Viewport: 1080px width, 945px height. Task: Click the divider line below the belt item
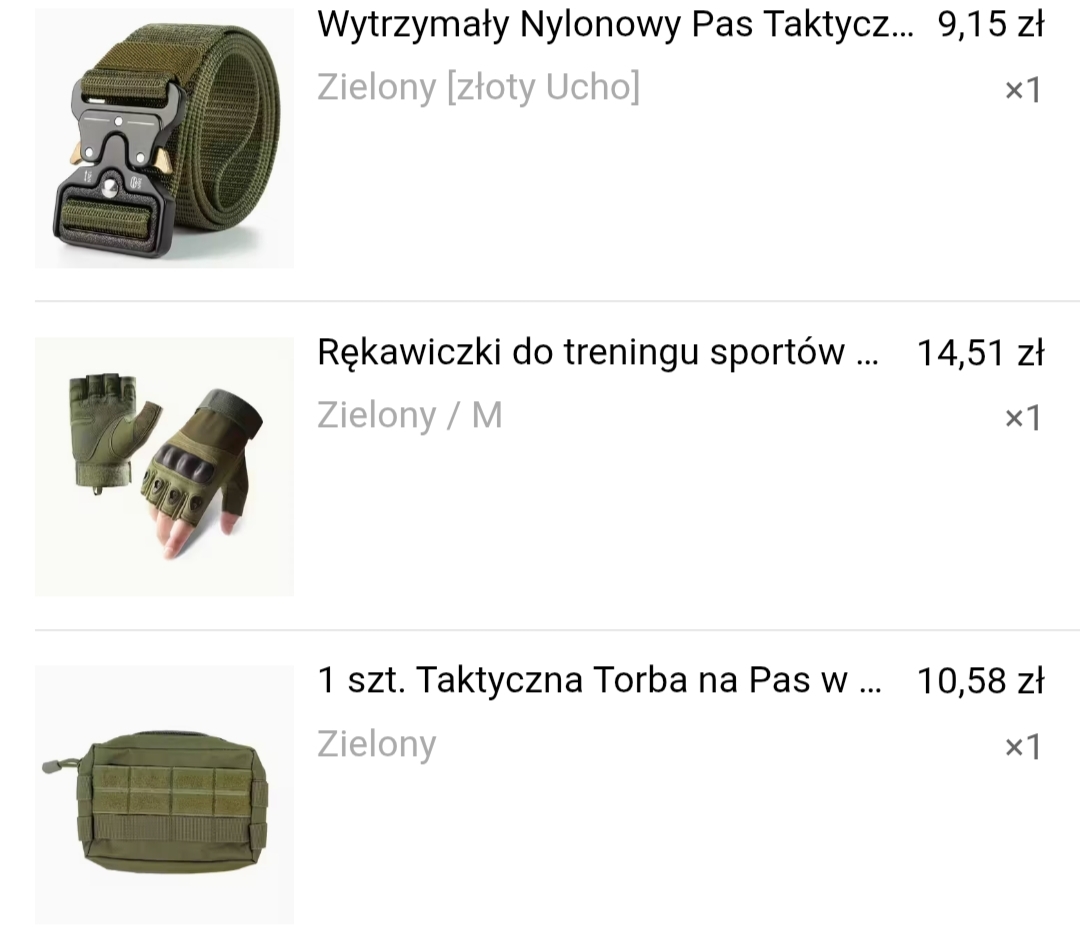click(557, 301)
